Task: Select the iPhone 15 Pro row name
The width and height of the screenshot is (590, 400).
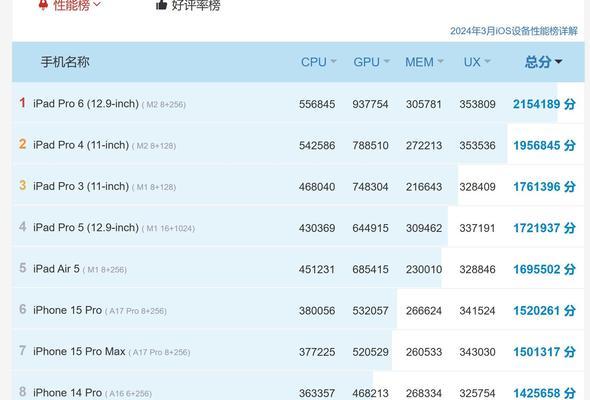Action: tap(67, 310)
